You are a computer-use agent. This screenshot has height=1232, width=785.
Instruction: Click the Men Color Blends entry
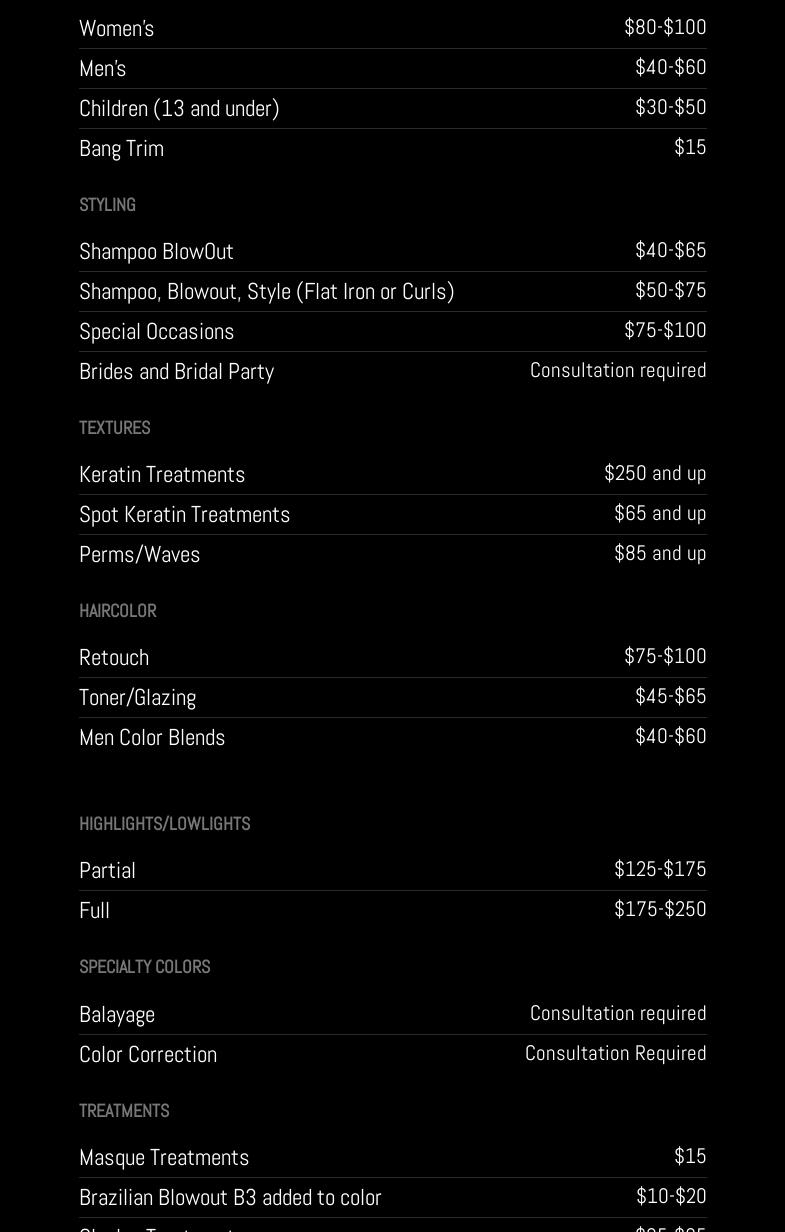click(x=152, y=737)
